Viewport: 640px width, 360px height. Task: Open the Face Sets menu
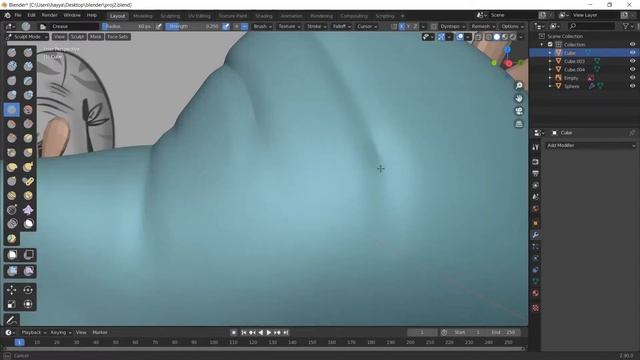tap(118, 37)
